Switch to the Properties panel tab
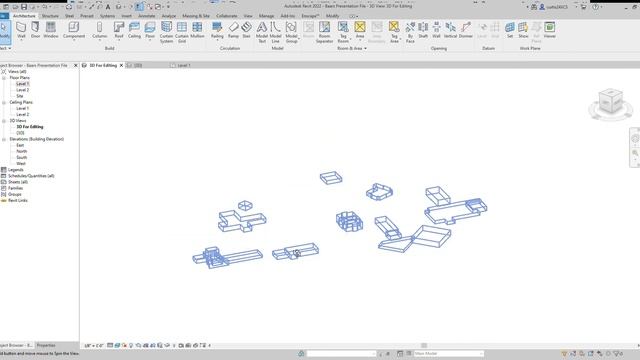The image size is (640, 360). [46, 345]
